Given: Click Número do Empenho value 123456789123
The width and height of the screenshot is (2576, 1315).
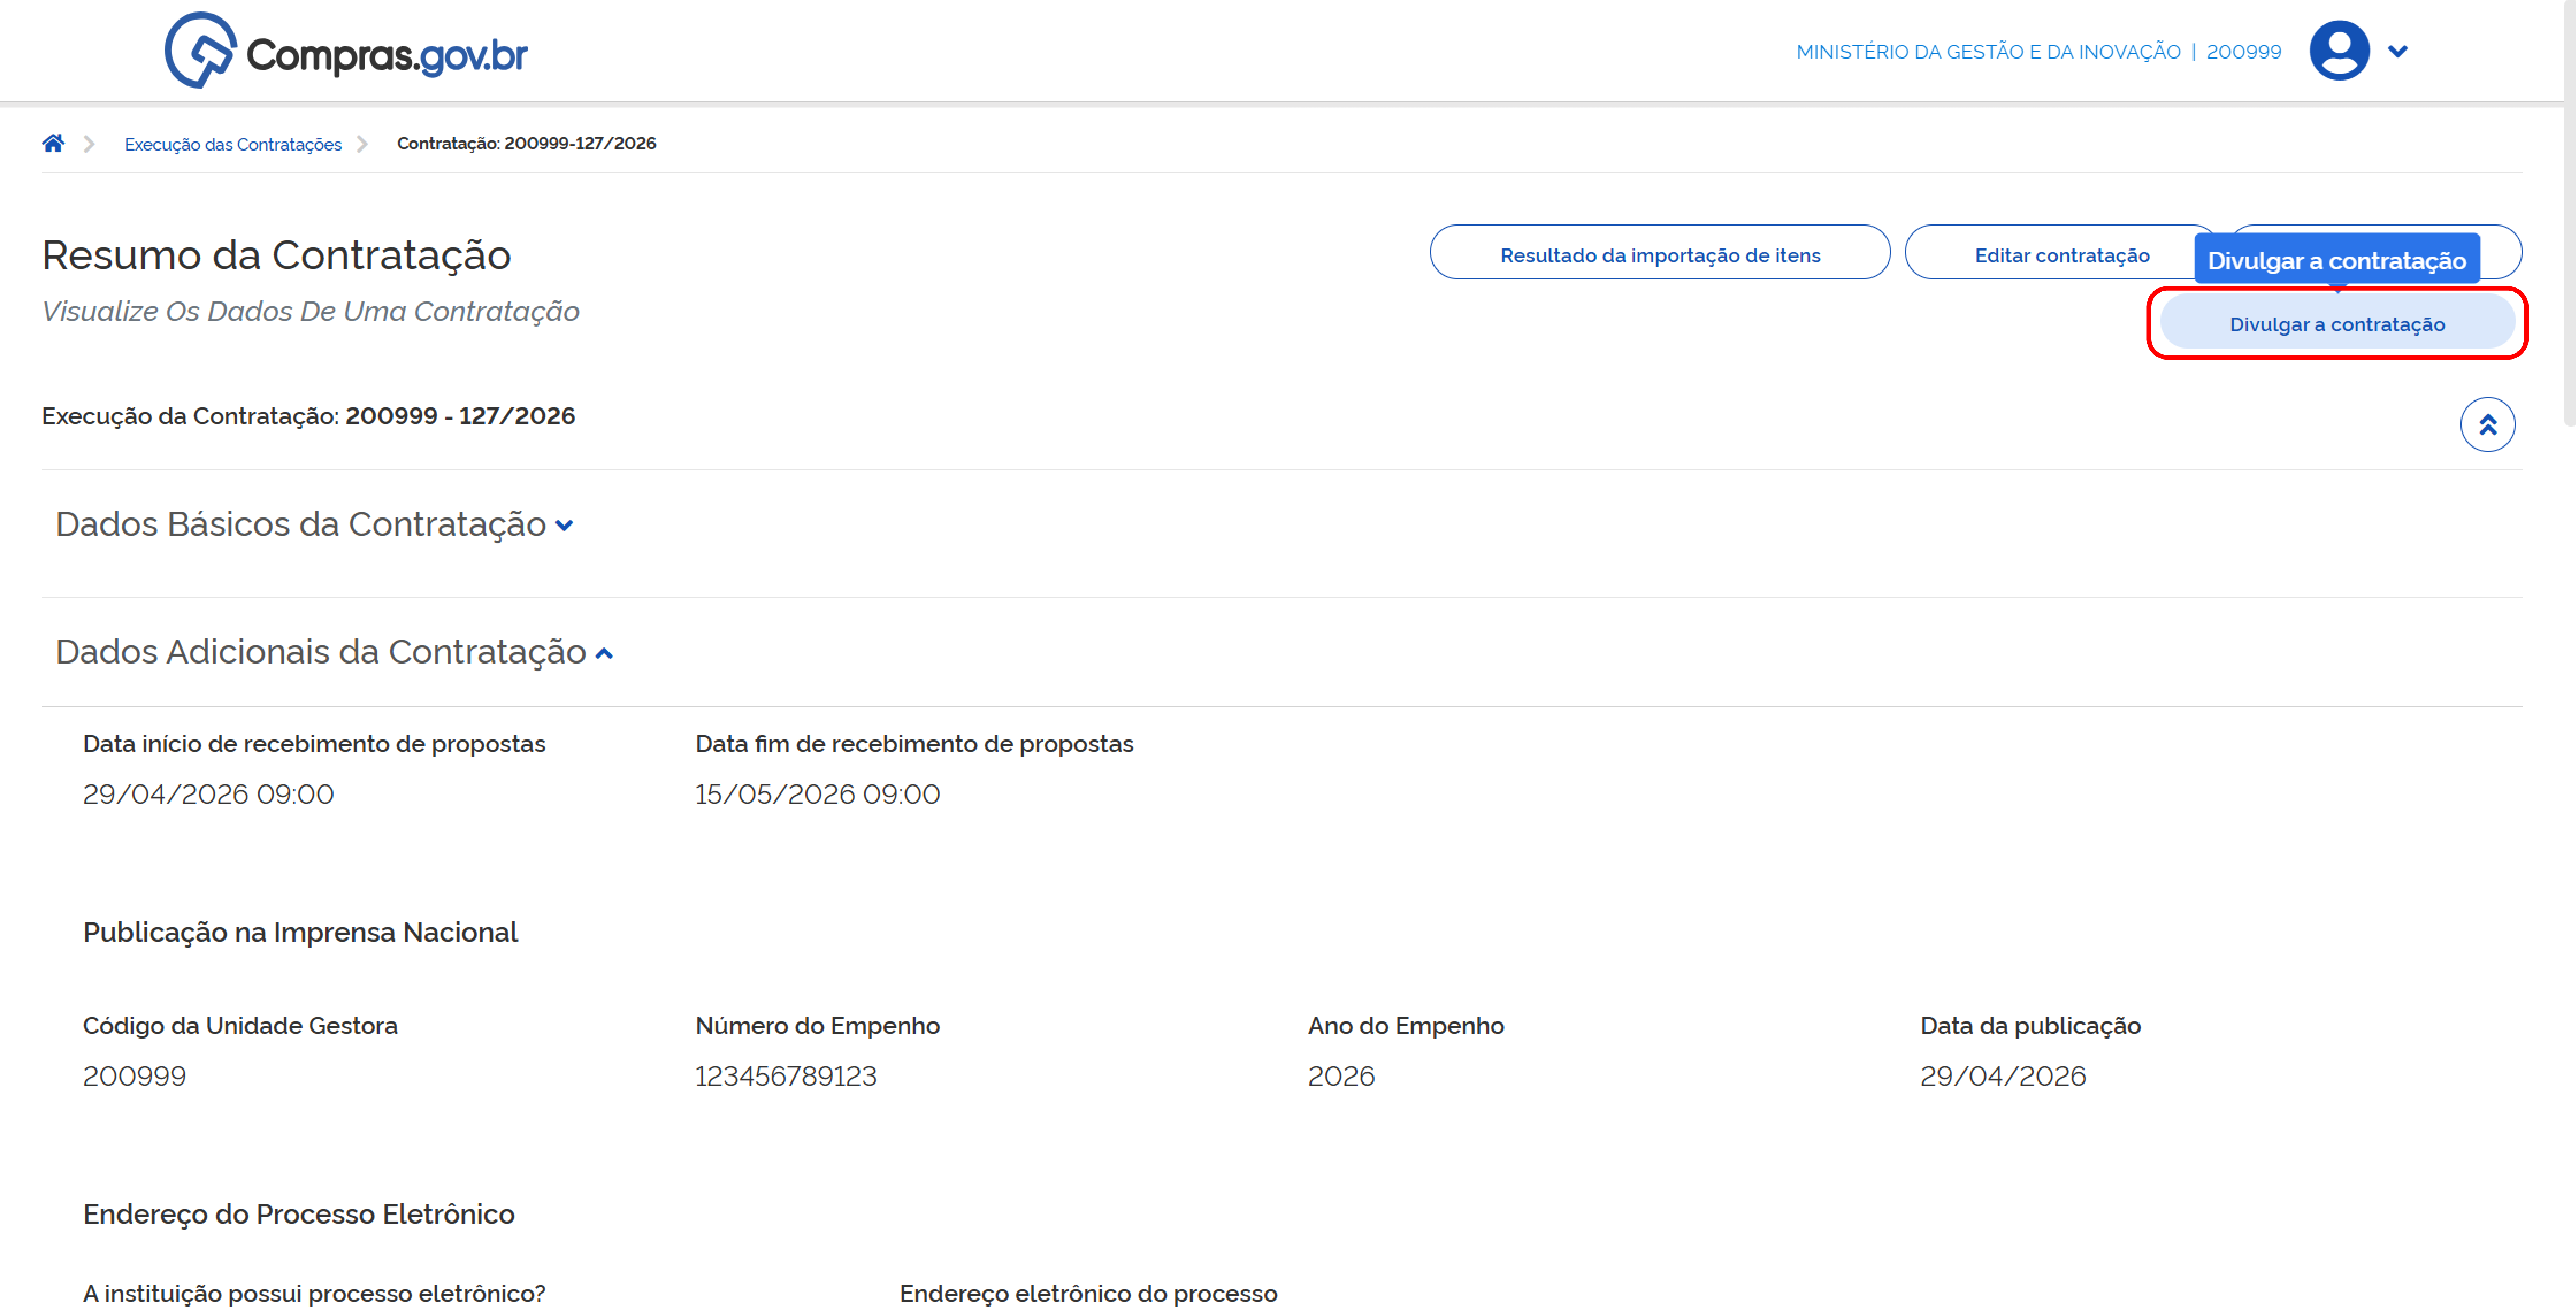Looking at the screenshot, I should [786, 1076].
